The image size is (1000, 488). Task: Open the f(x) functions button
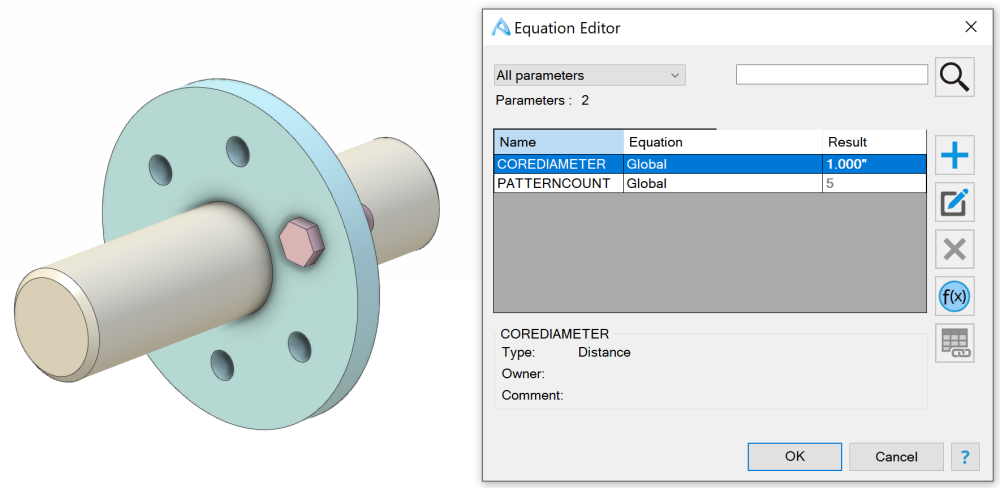pyautogui.click(x=954, y=296)
